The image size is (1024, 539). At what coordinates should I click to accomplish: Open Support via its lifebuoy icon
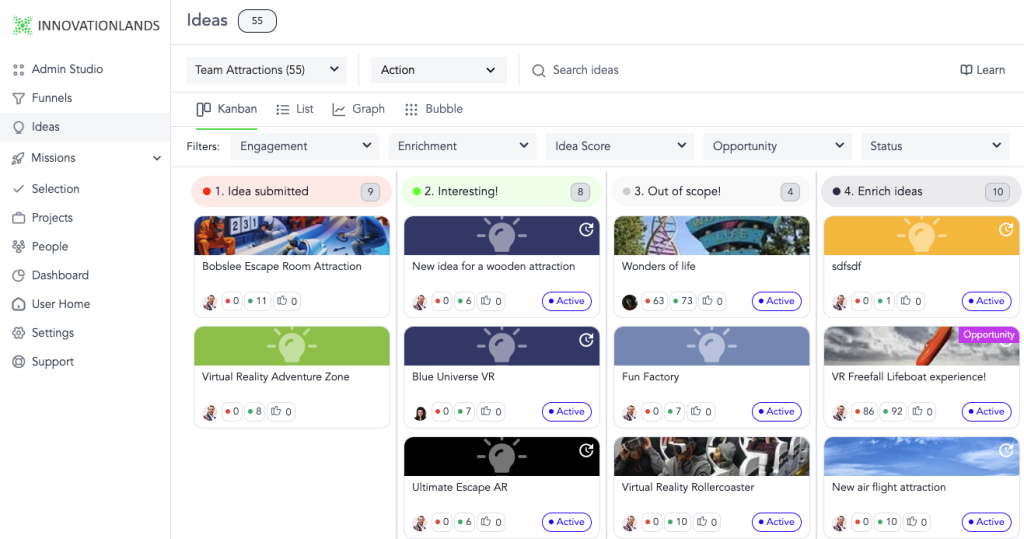(x=18, y=362)
